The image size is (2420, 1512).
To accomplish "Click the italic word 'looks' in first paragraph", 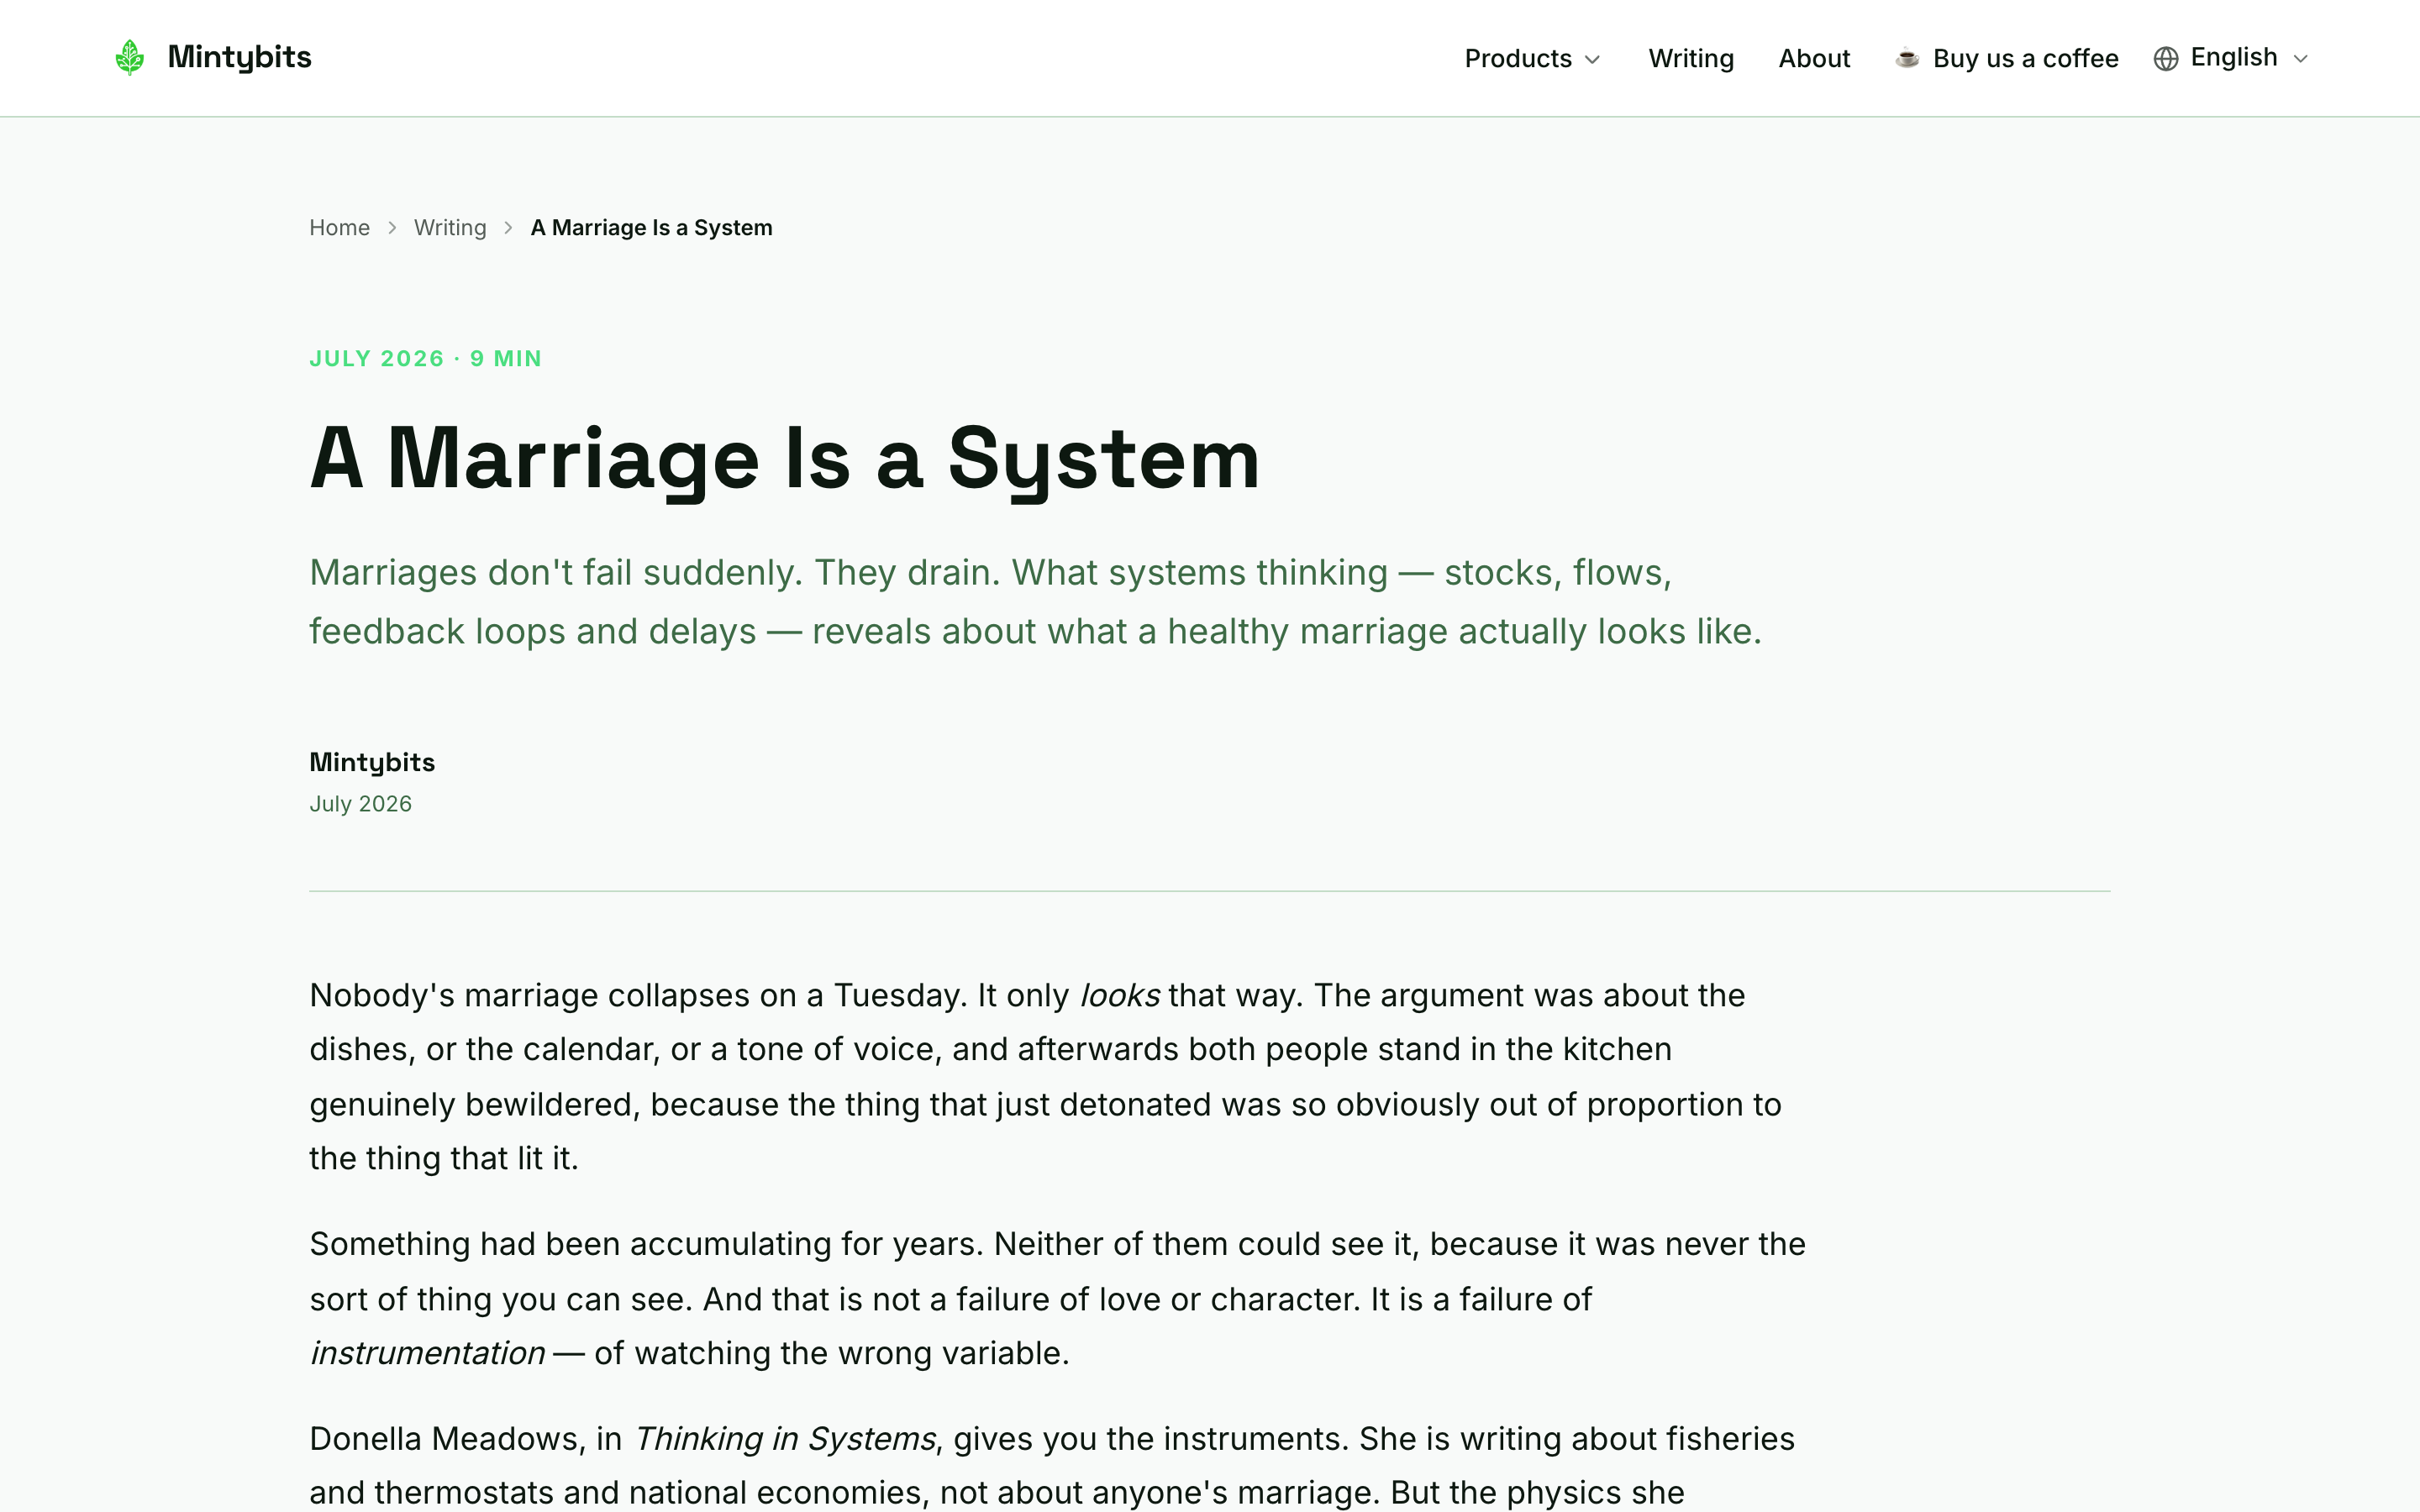I will pos(1119,995).
